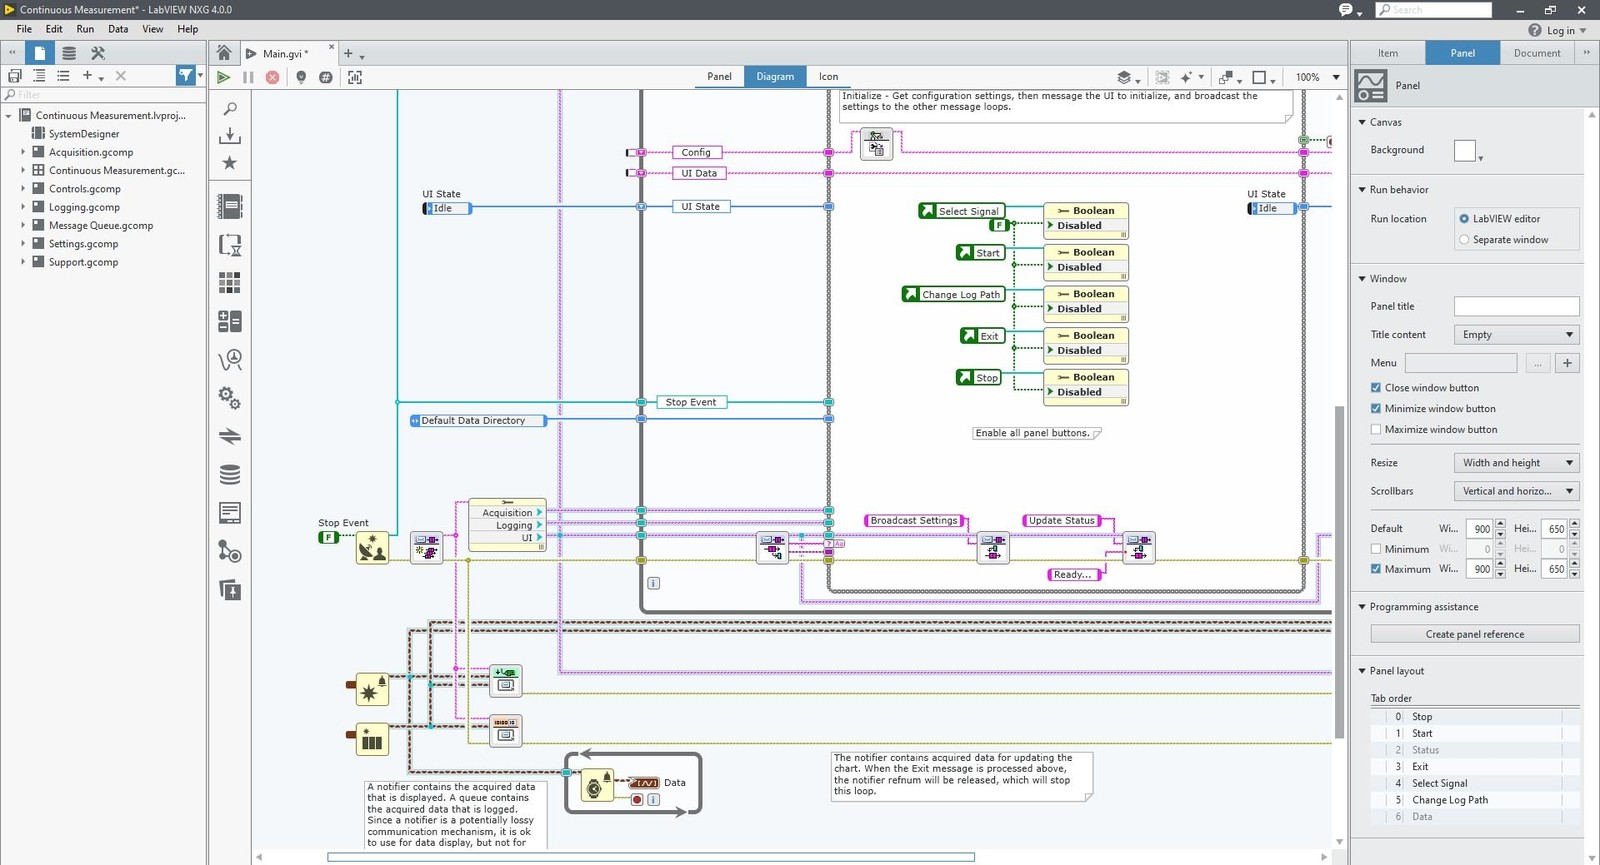Click the lightbulb highlight execution icon
Screen dimensions: 1600x865
coord(301,77)
